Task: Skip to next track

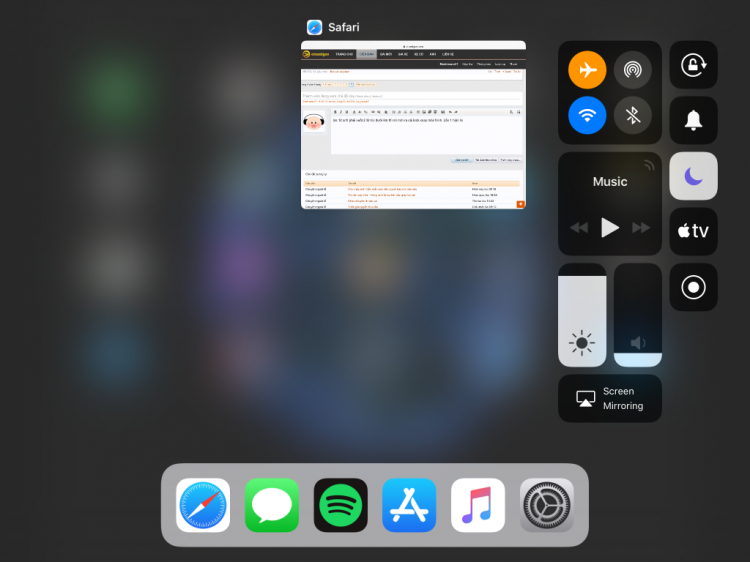Action: pos(641,228)
